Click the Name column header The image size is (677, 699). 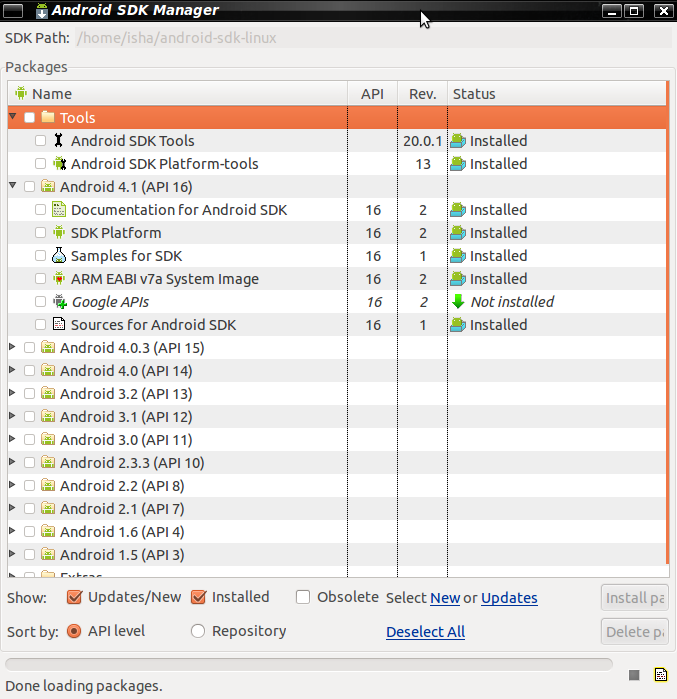(x=177, y=94)
